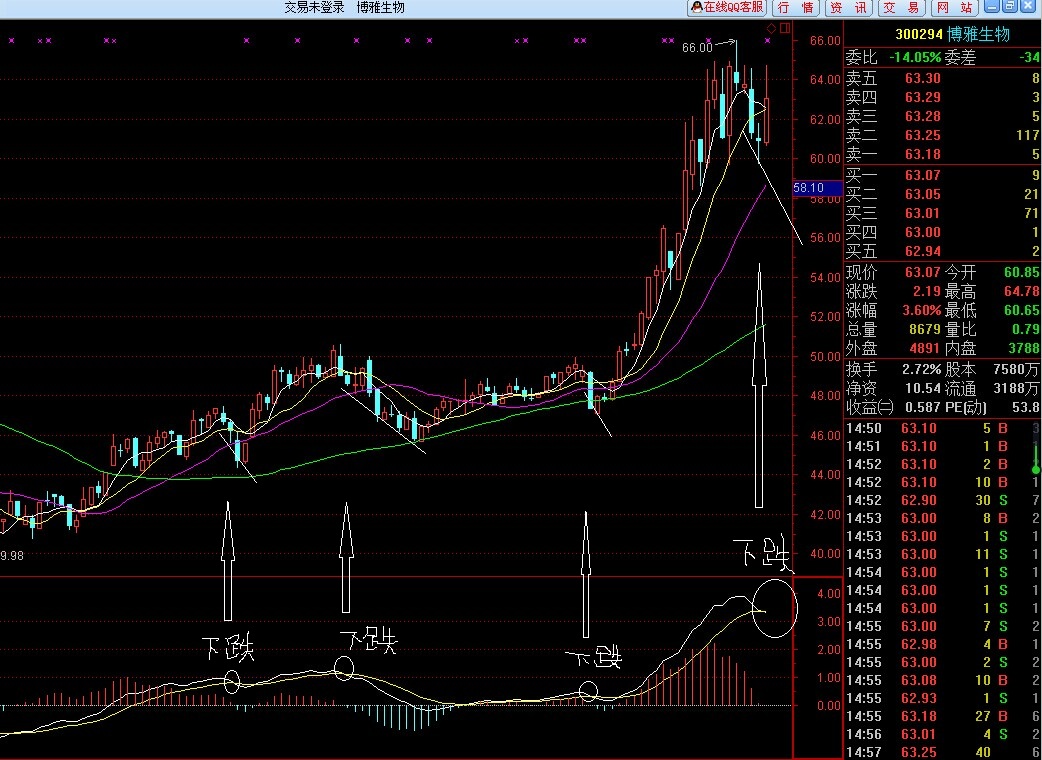Click the 博雅生物 name in the quote panel
The height and width of the screenshot is (760, 1042).
pos(979,35)
